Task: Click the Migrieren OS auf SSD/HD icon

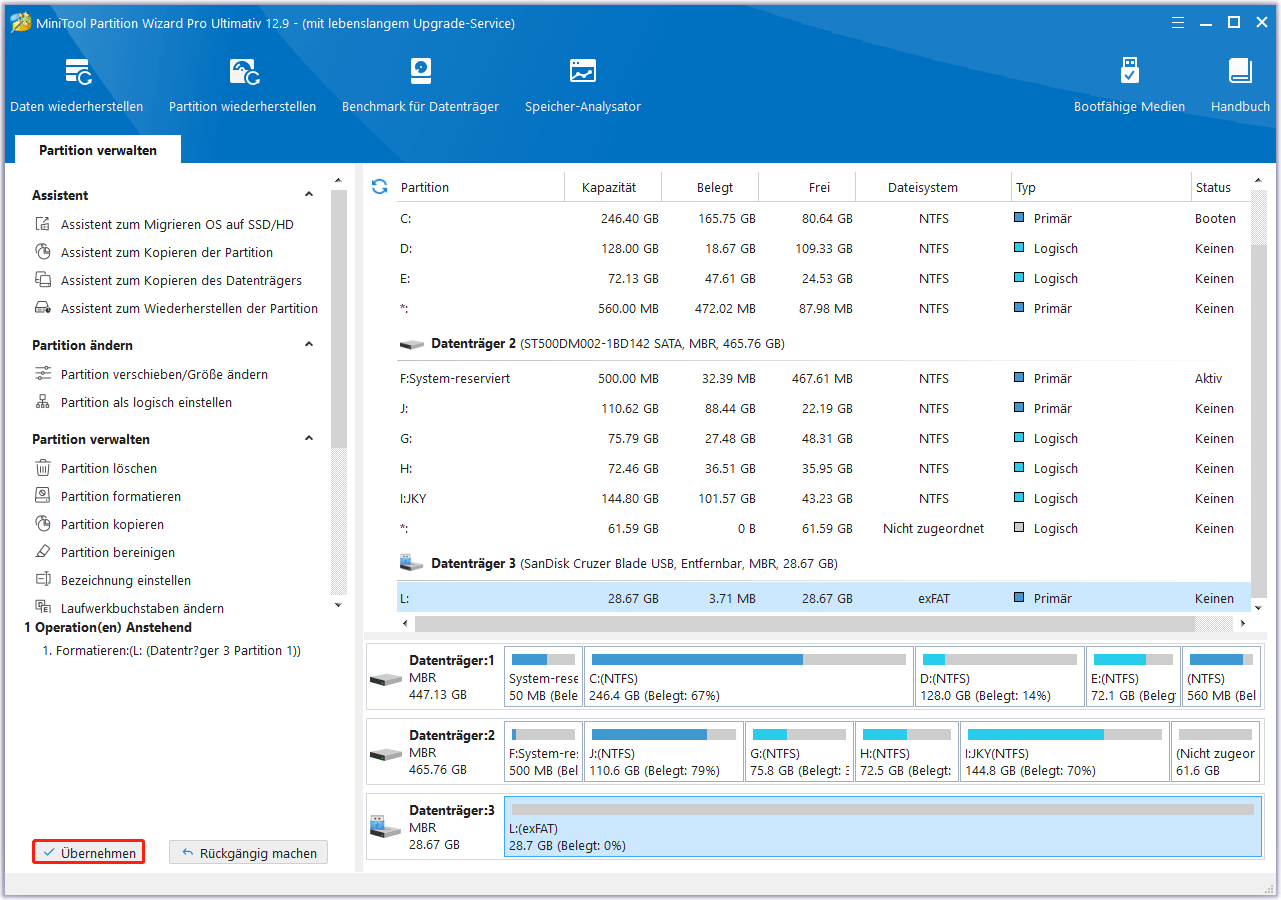Action: click(x=43, y=225)
